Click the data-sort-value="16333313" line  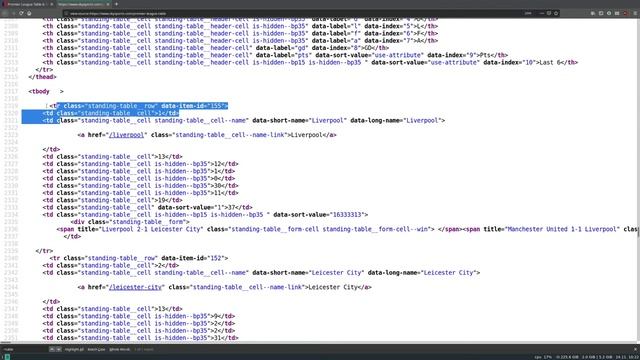coord(205,215)
